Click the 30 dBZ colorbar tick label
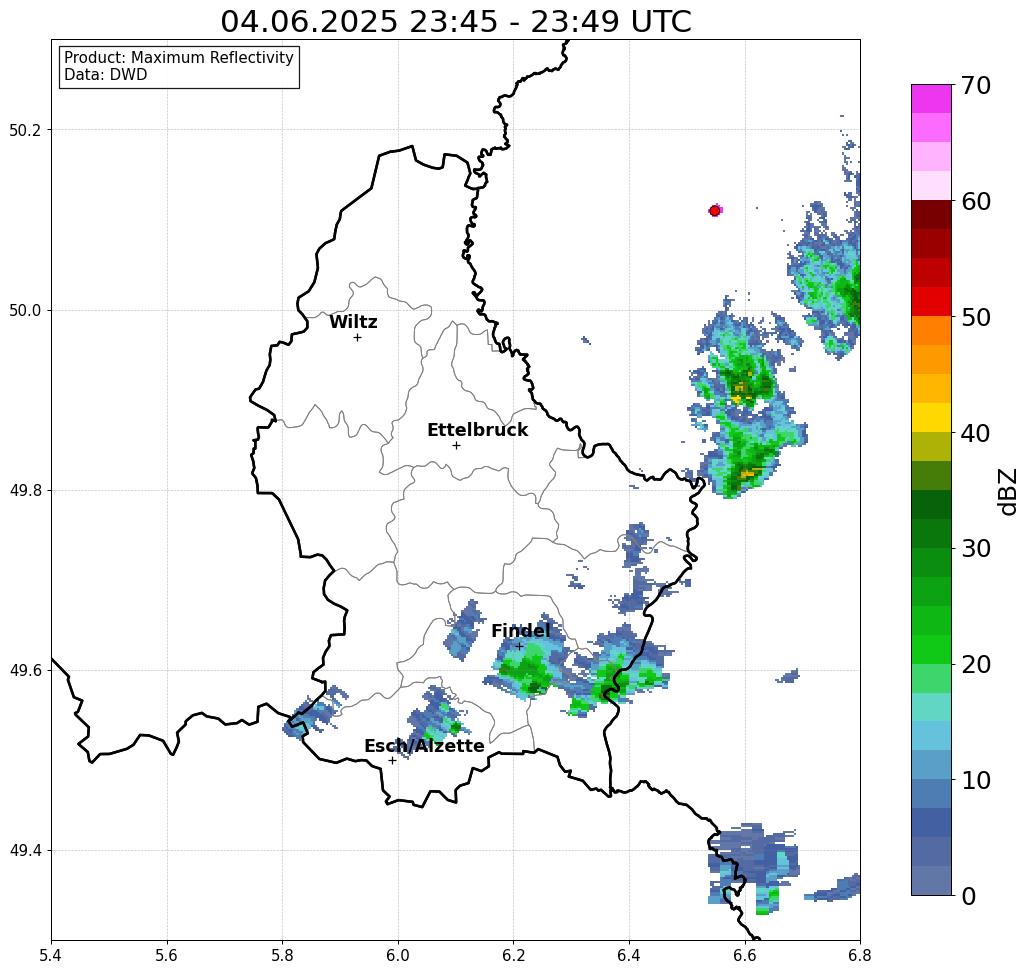 pyautogui.click(x=976, y=549)
